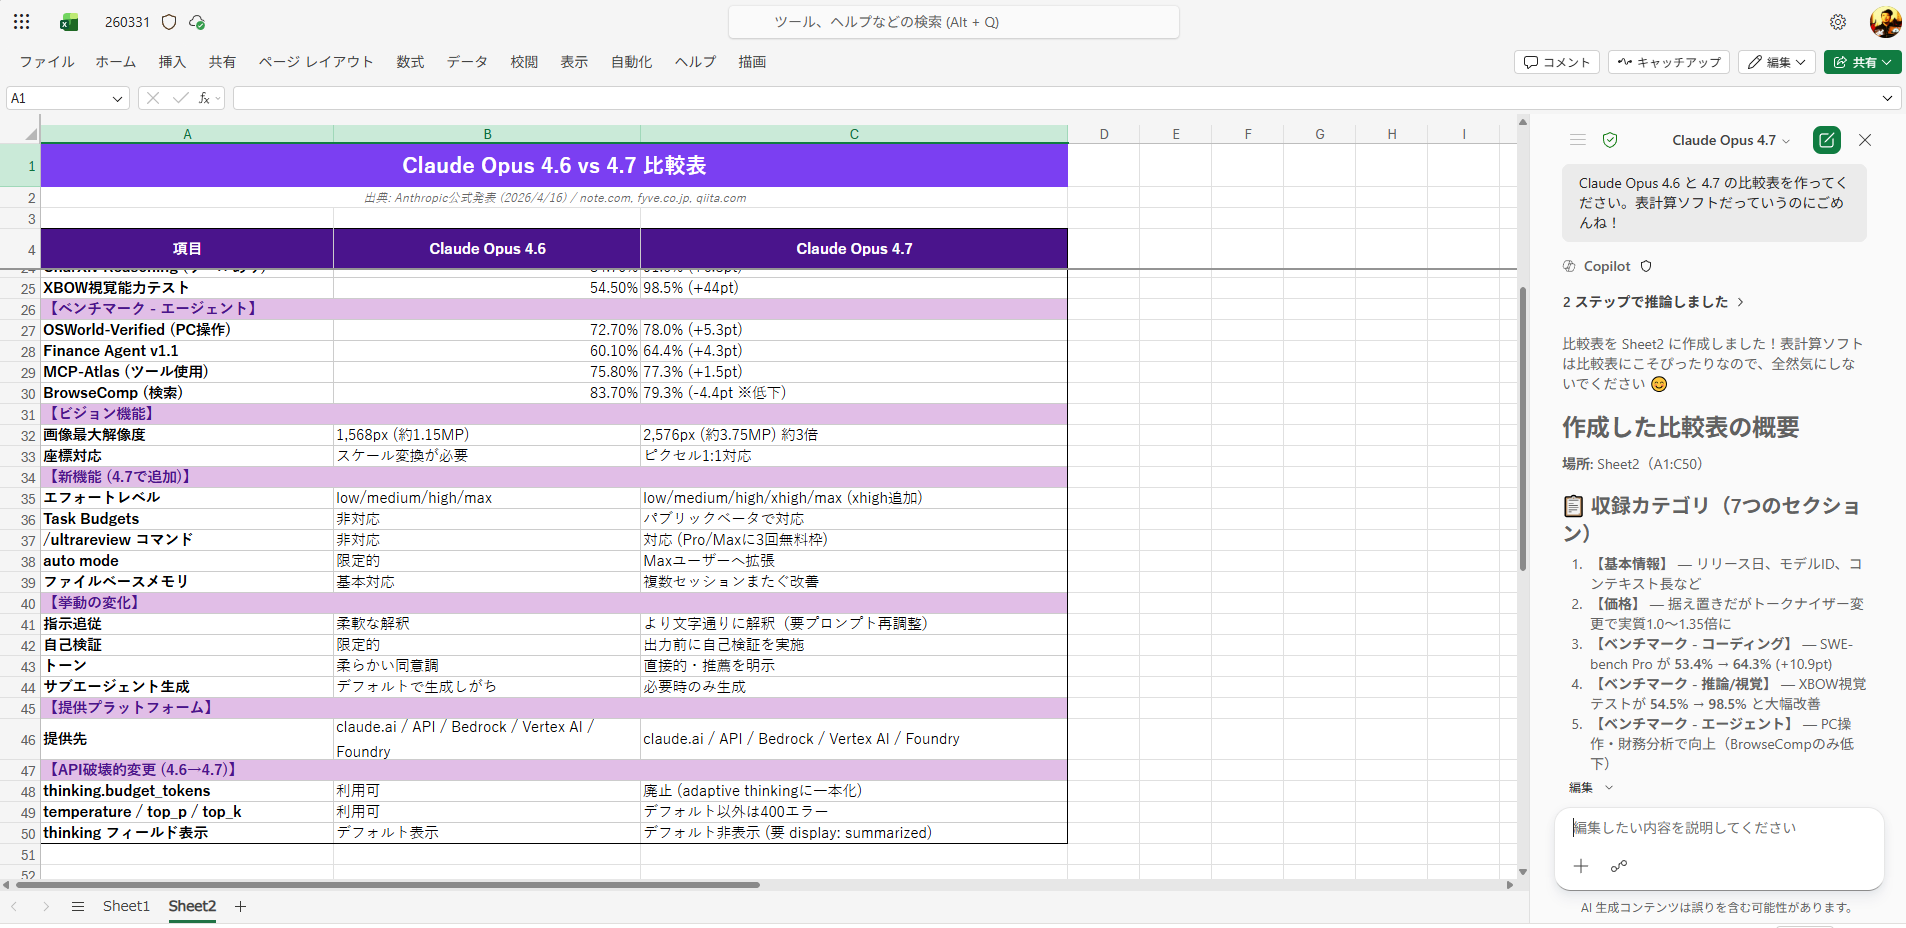Click the コメント button
The width and height of the screenshot is (1906, 928).
[1556, 62]
